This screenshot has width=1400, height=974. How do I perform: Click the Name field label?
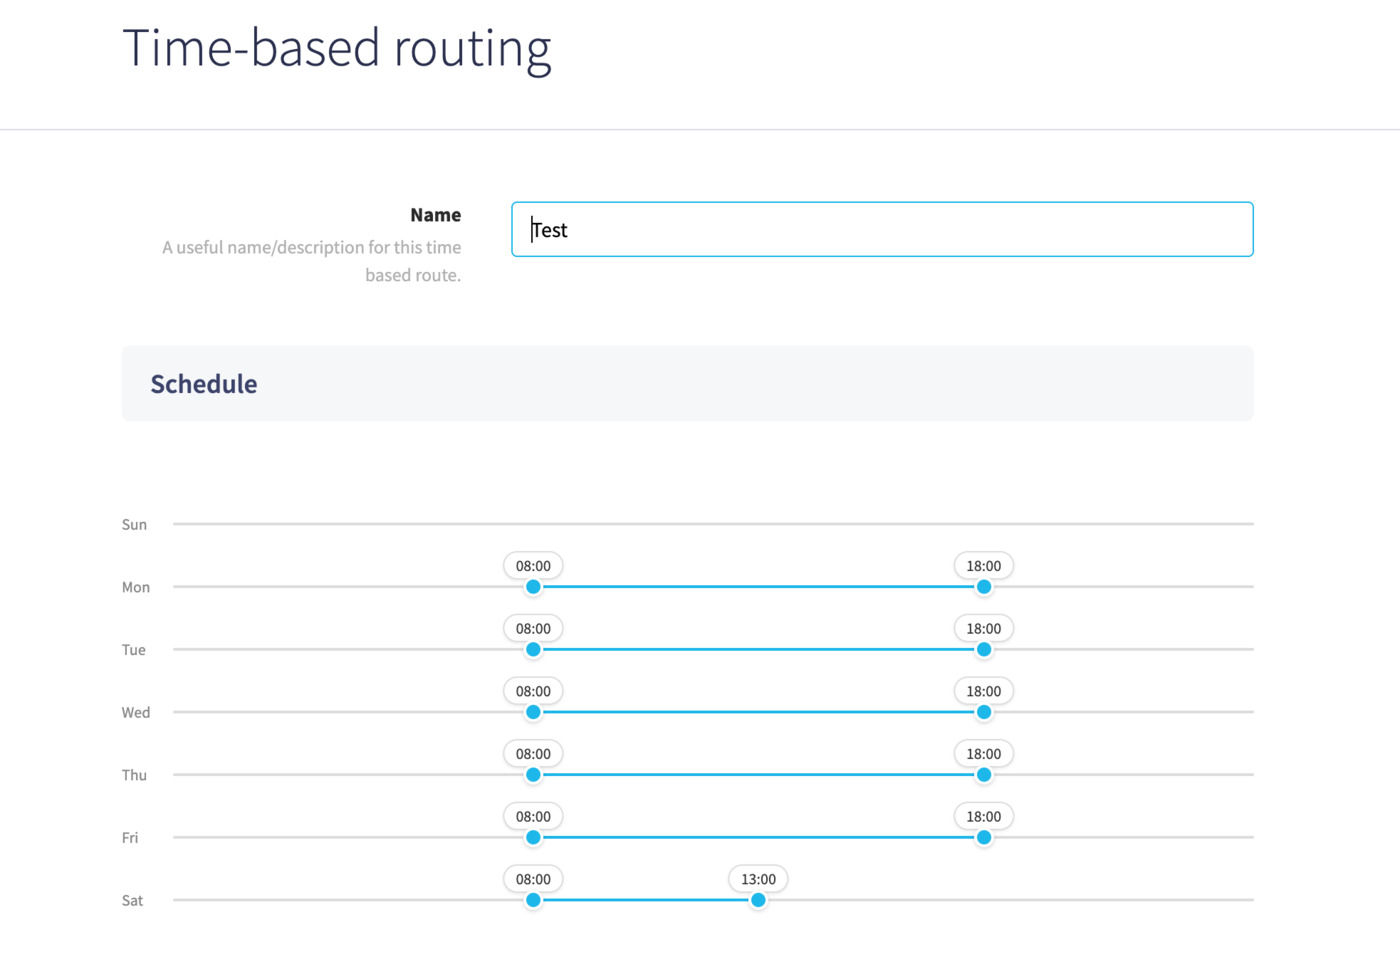[x=435, y=215]
